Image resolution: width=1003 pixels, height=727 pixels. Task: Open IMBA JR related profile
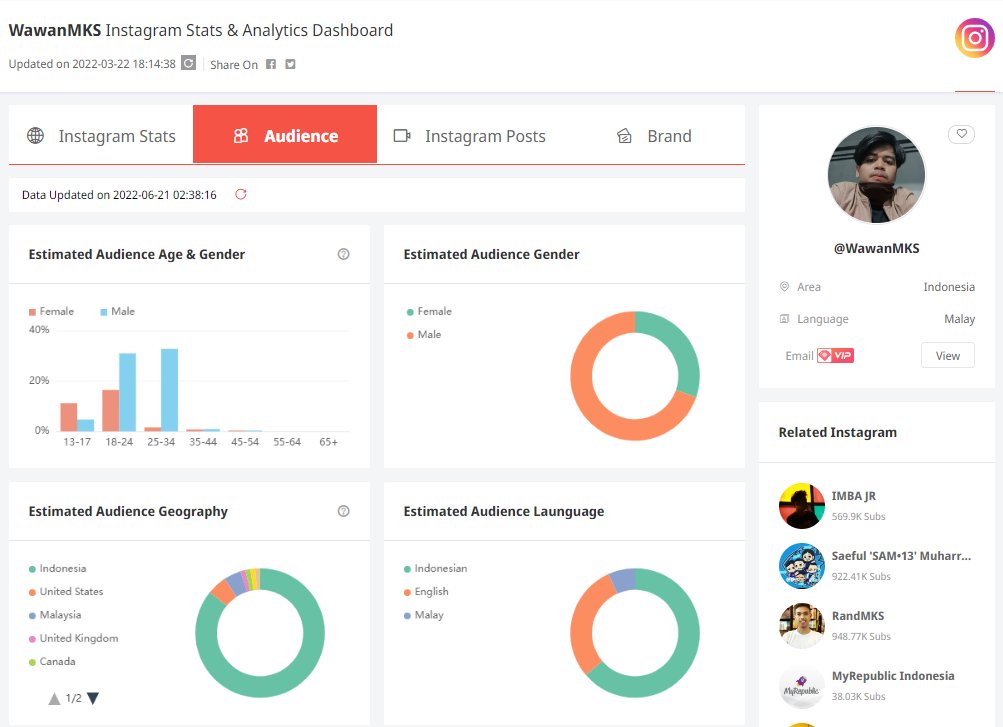pos(854,496)
